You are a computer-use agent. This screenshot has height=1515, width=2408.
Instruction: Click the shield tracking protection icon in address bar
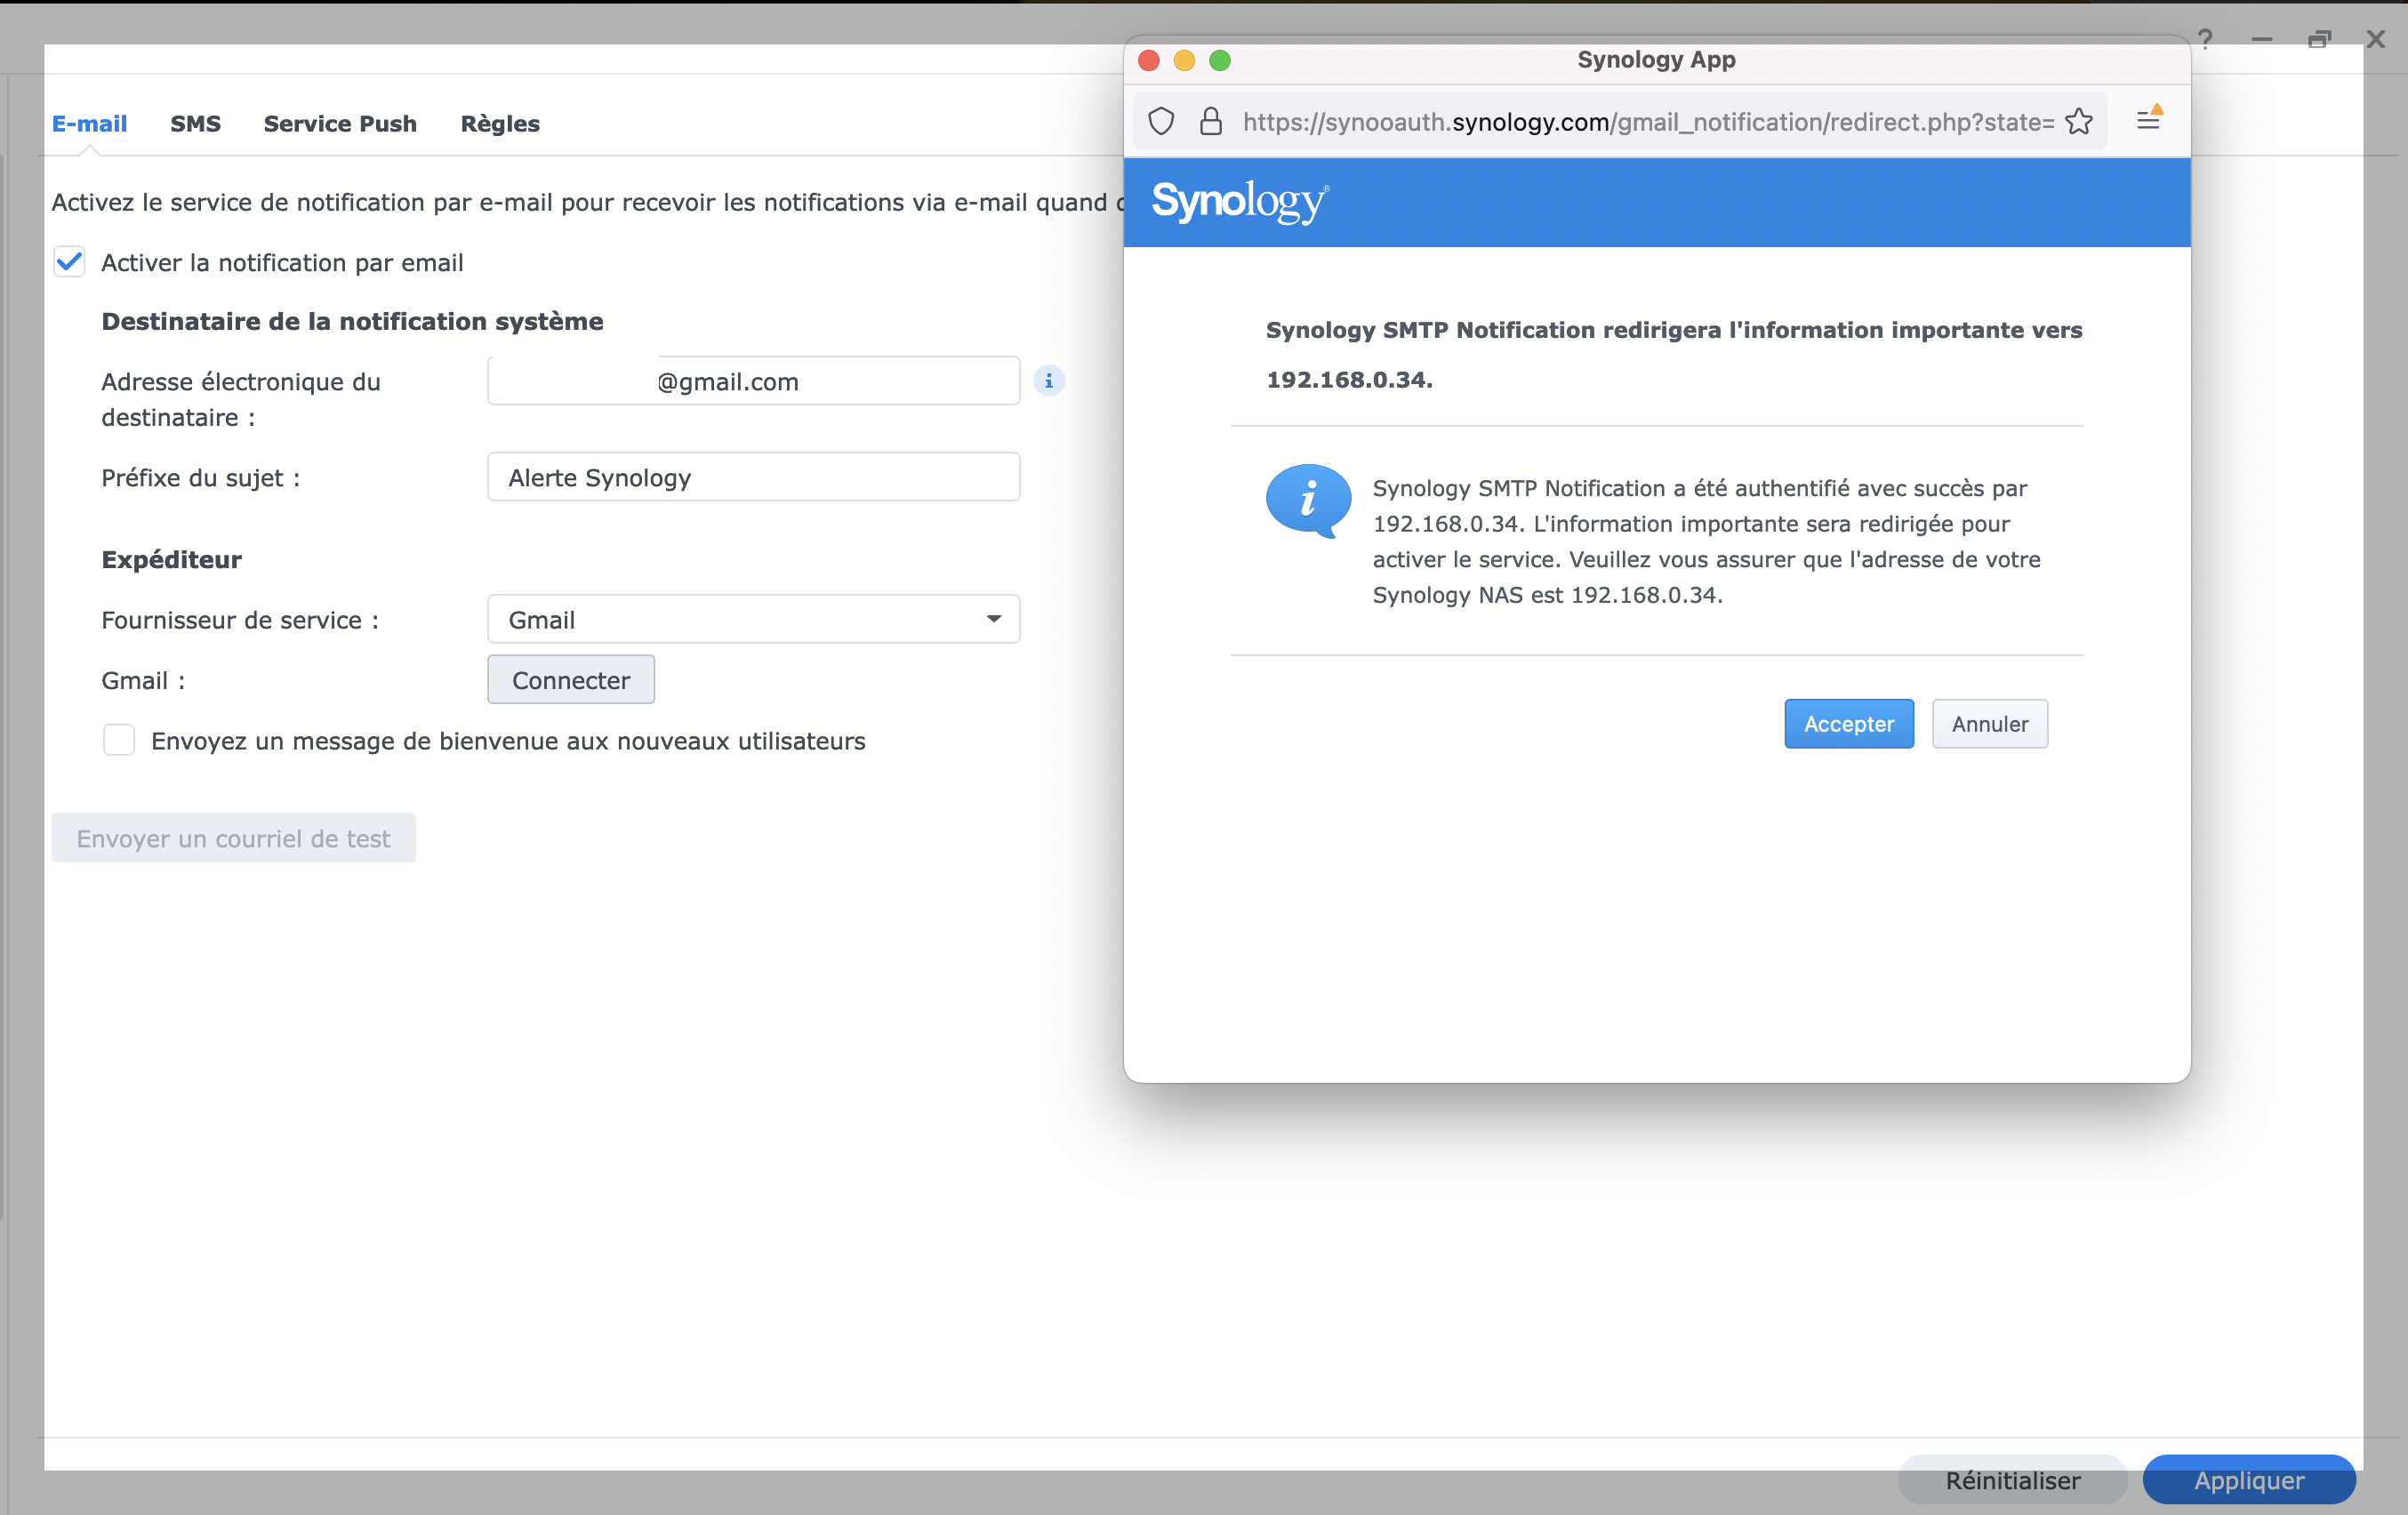click(x=1160, y=122)
